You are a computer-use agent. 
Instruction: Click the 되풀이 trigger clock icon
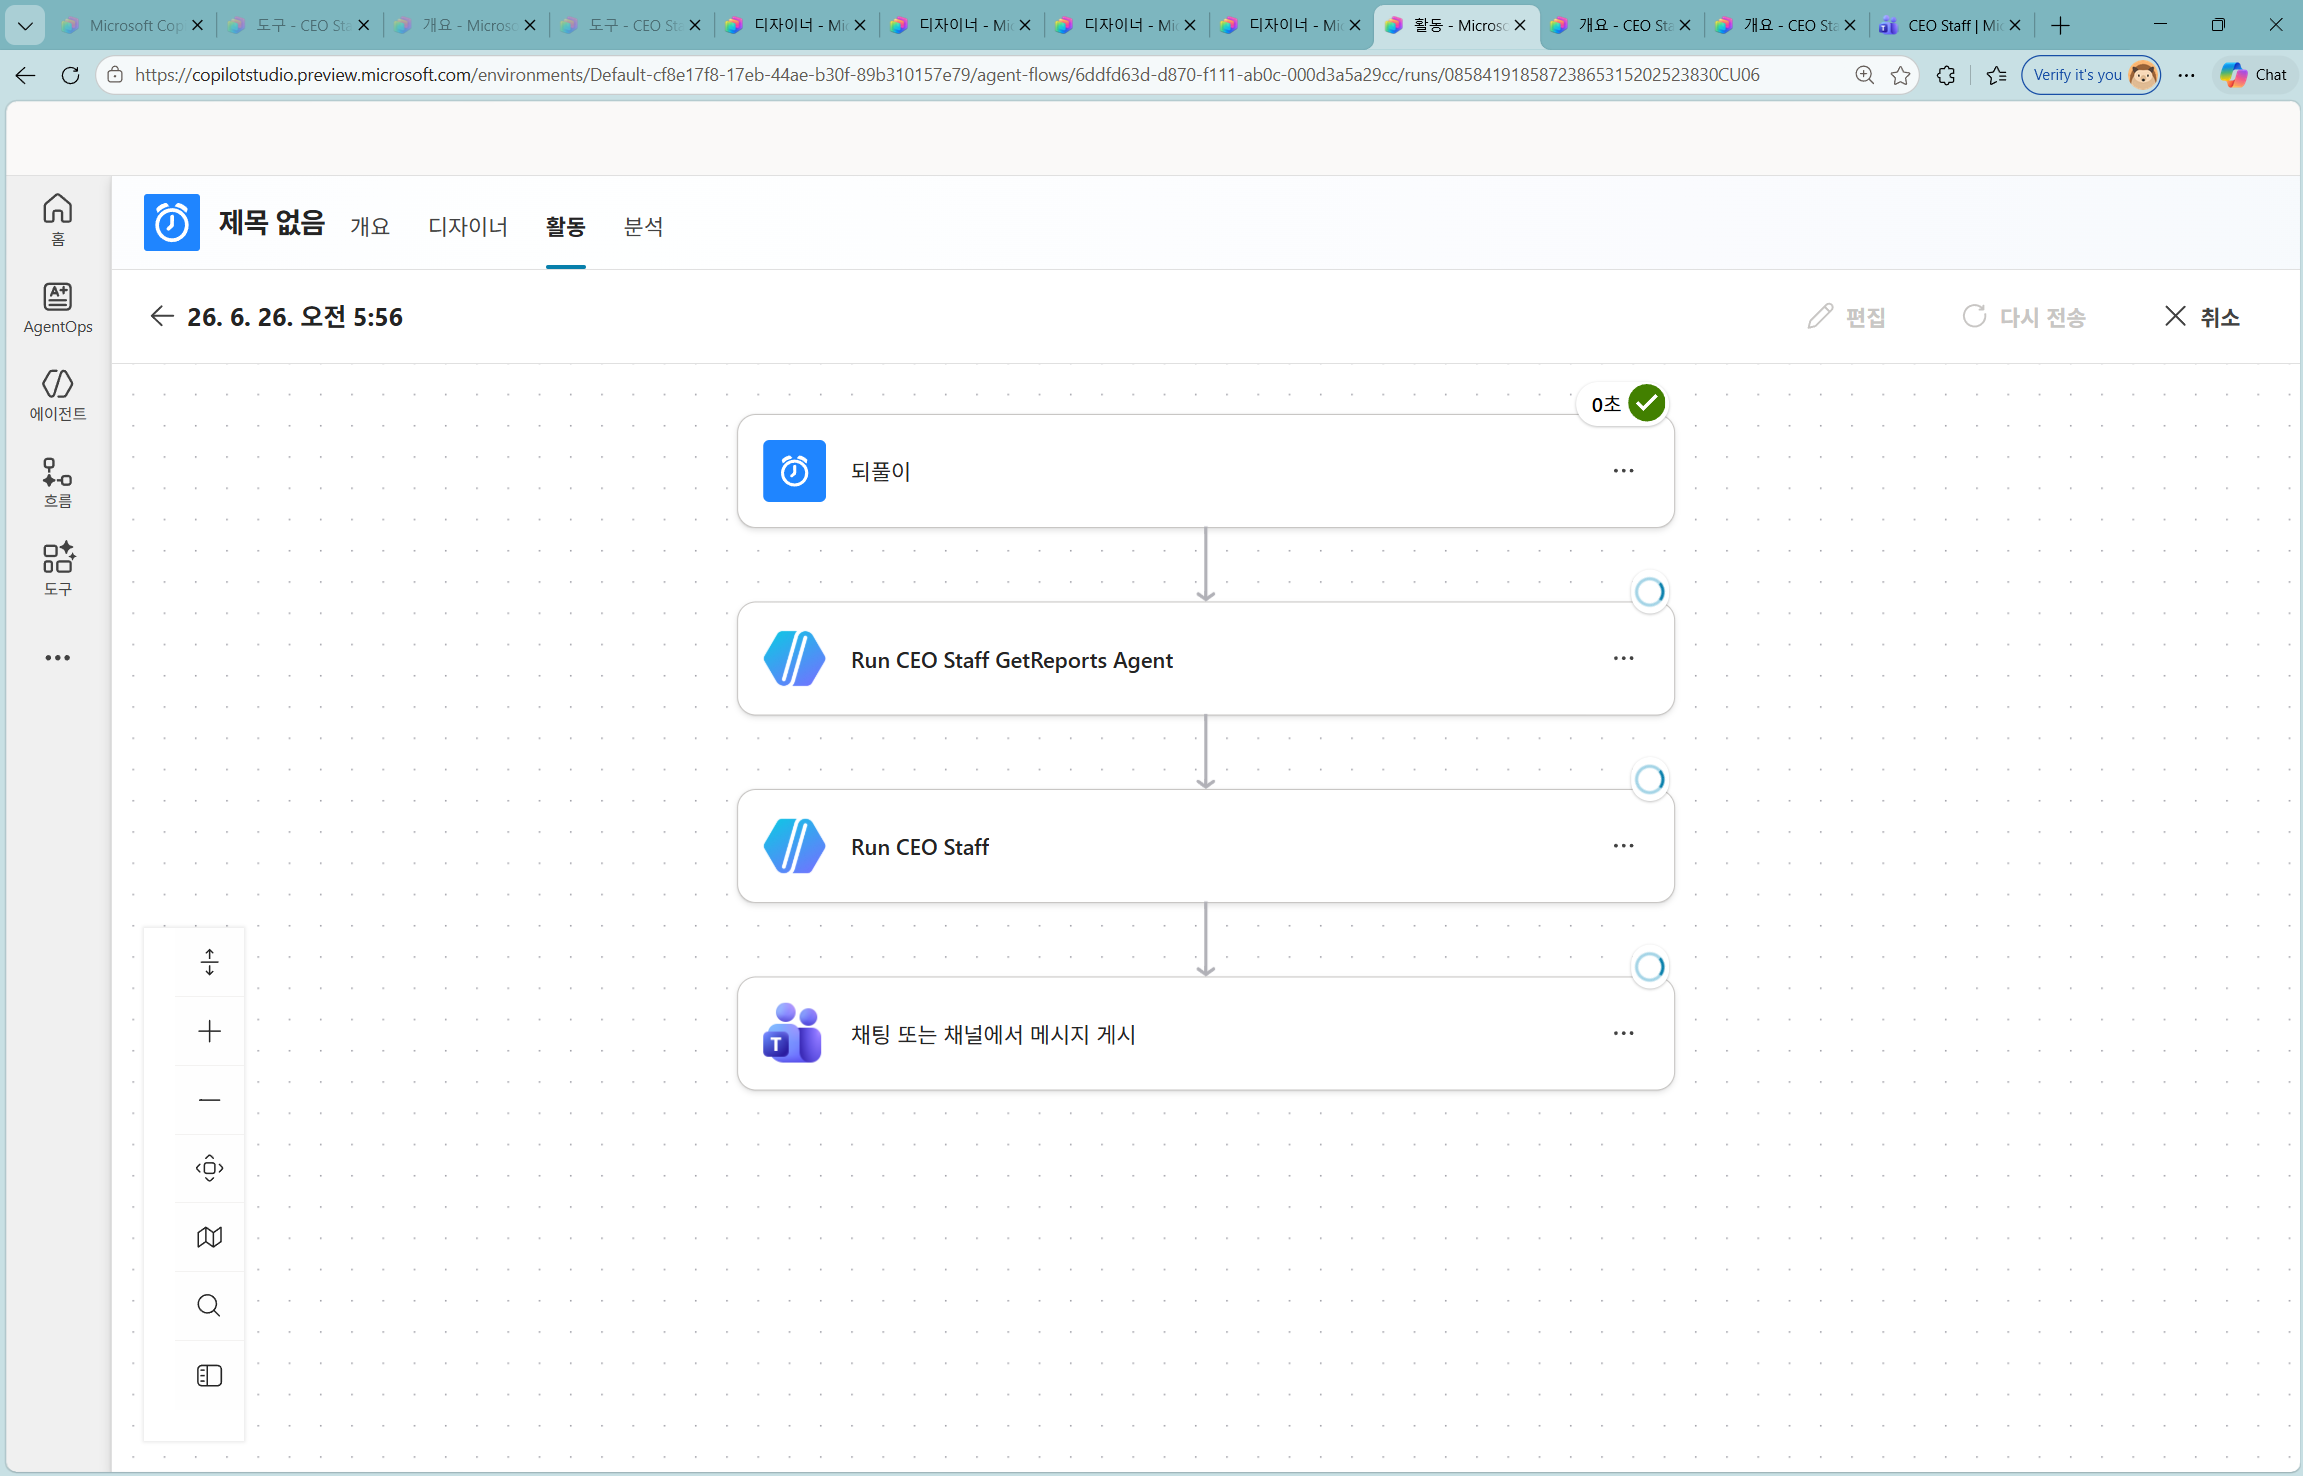[x=794, y=471]
